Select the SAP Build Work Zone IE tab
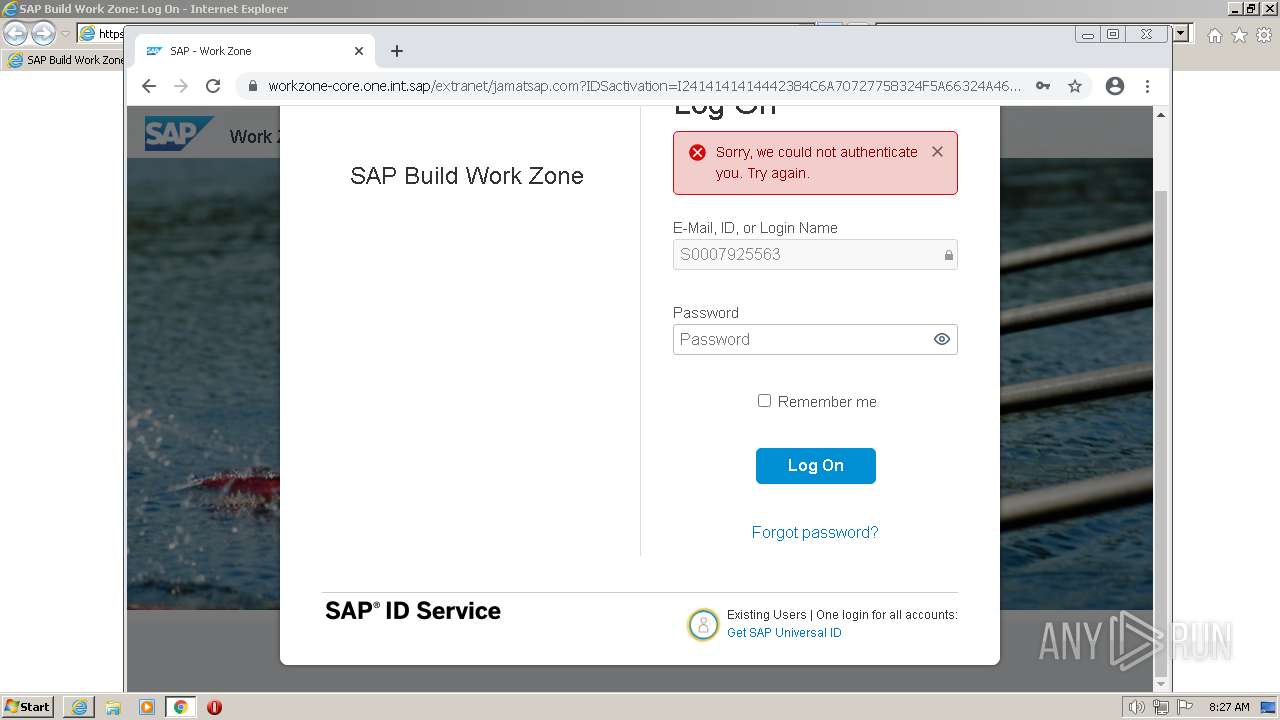 [x=65, y=60]
